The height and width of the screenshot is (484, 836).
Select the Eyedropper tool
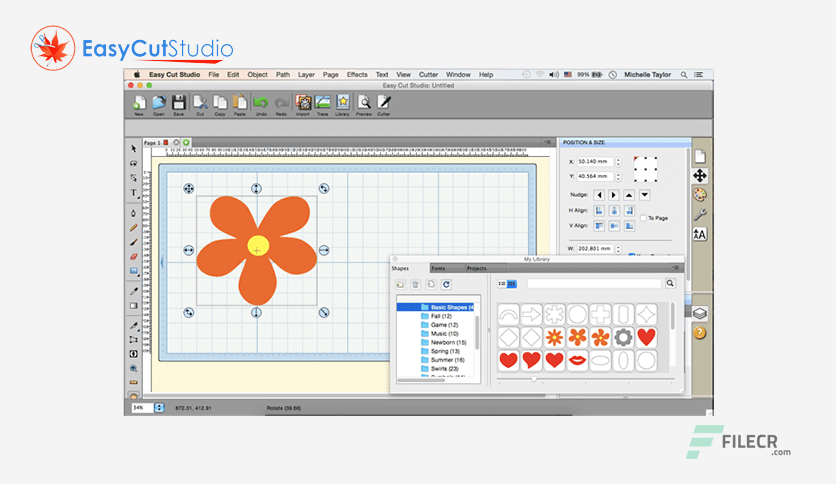pos(133,291)
